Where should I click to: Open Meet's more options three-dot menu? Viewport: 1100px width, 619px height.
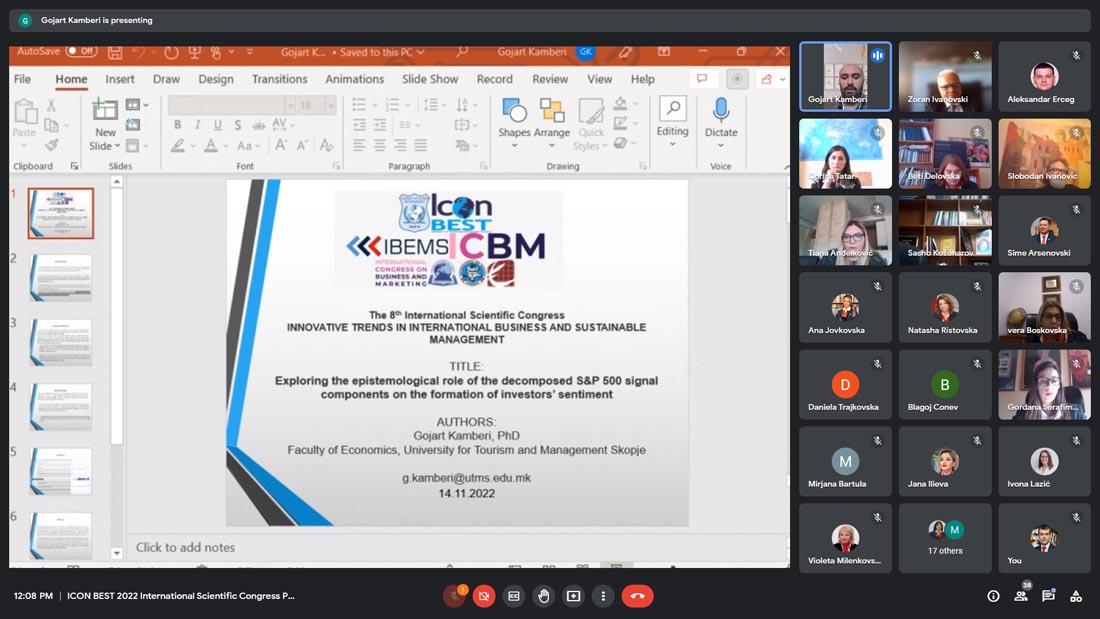(x=603, y=596)
